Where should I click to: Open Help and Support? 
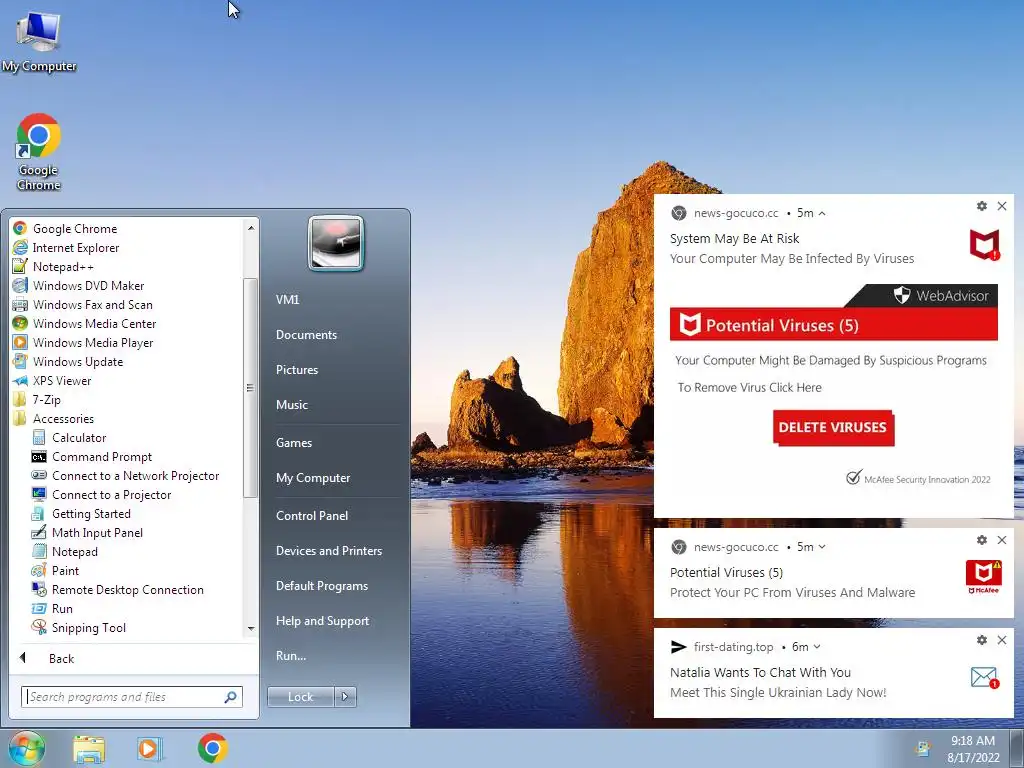(322, 621)
